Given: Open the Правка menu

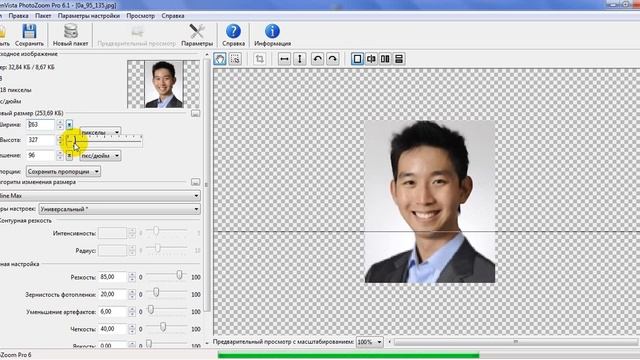Looking at the screenshot, I should click(18, 16).
